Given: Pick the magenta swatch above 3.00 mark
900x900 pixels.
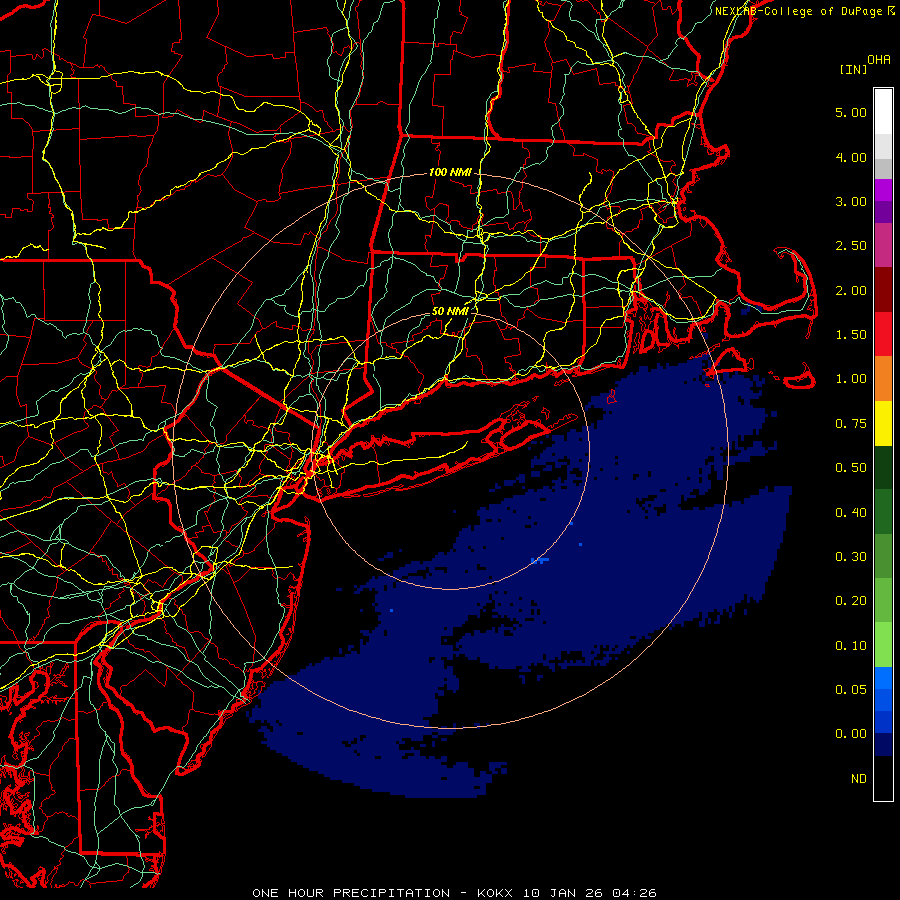Looking at the screenshot, I should click(x=883, y=190).
